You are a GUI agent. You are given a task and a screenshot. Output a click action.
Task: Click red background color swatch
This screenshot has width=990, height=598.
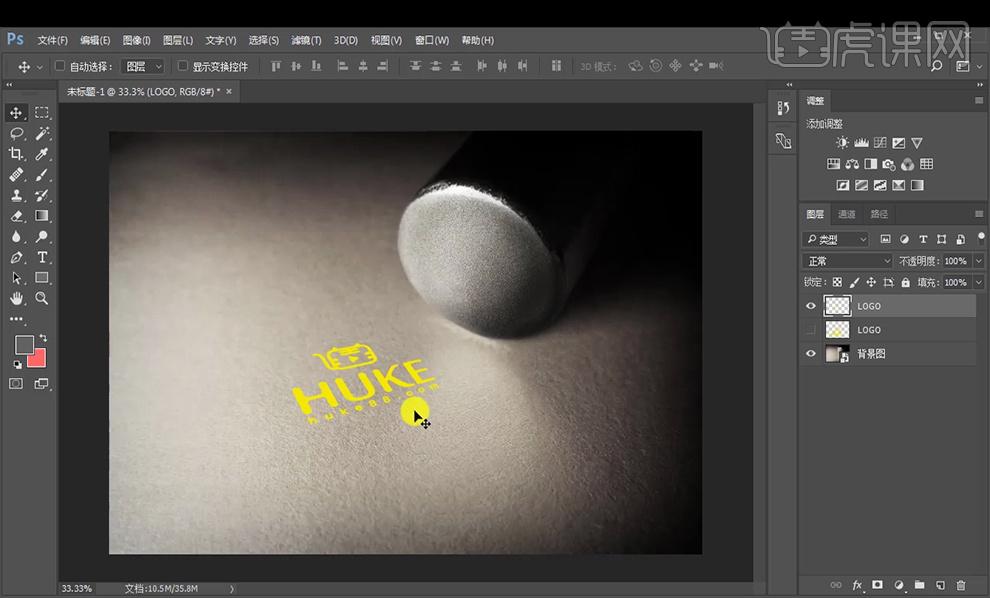pos(38,360)
